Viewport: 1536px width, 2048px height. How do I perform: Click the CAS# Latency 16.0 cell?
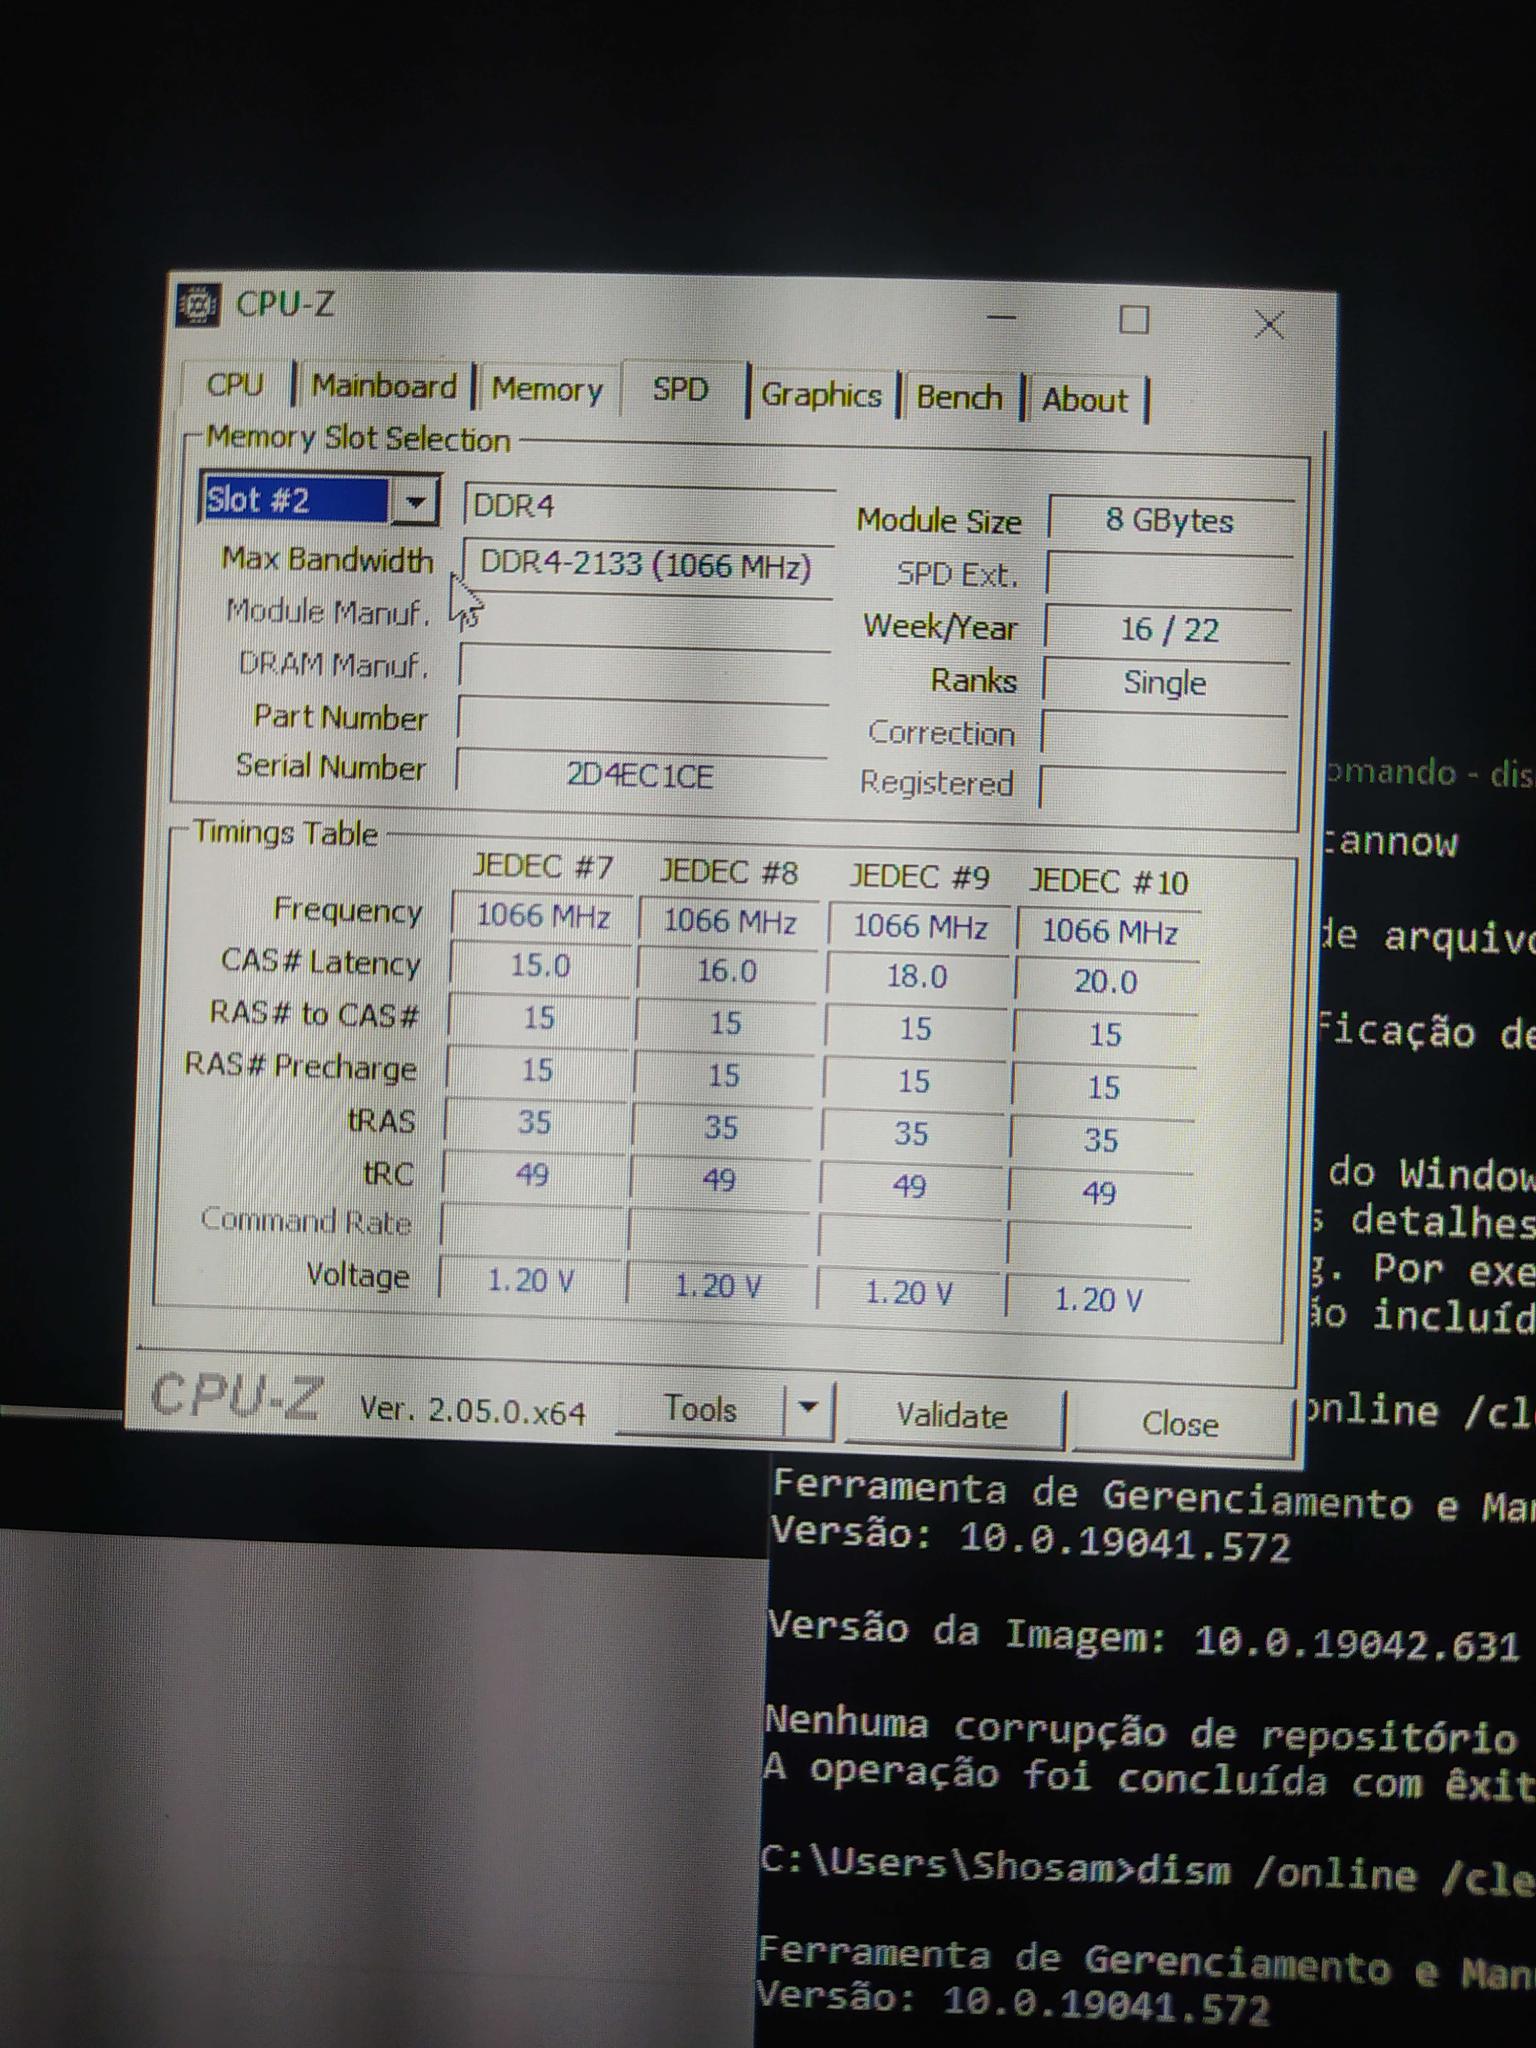pos(727,970)
